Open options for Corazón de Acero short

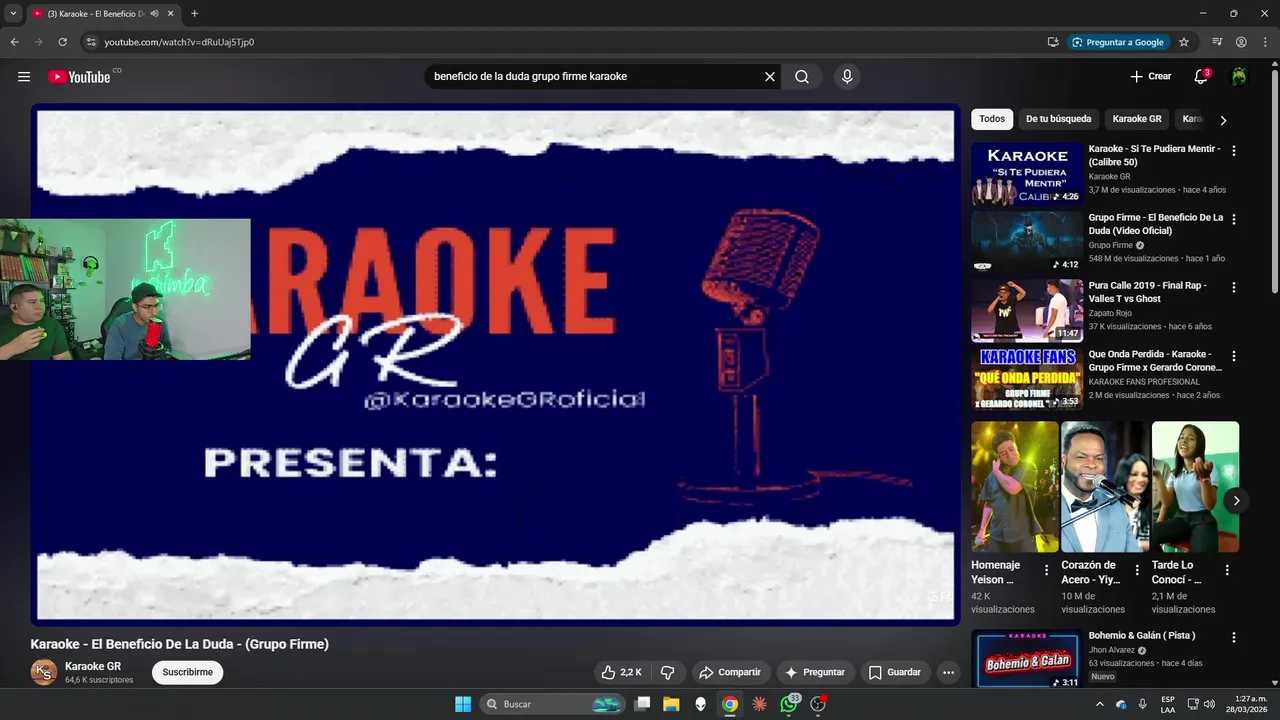click(x=1137, y=570)
